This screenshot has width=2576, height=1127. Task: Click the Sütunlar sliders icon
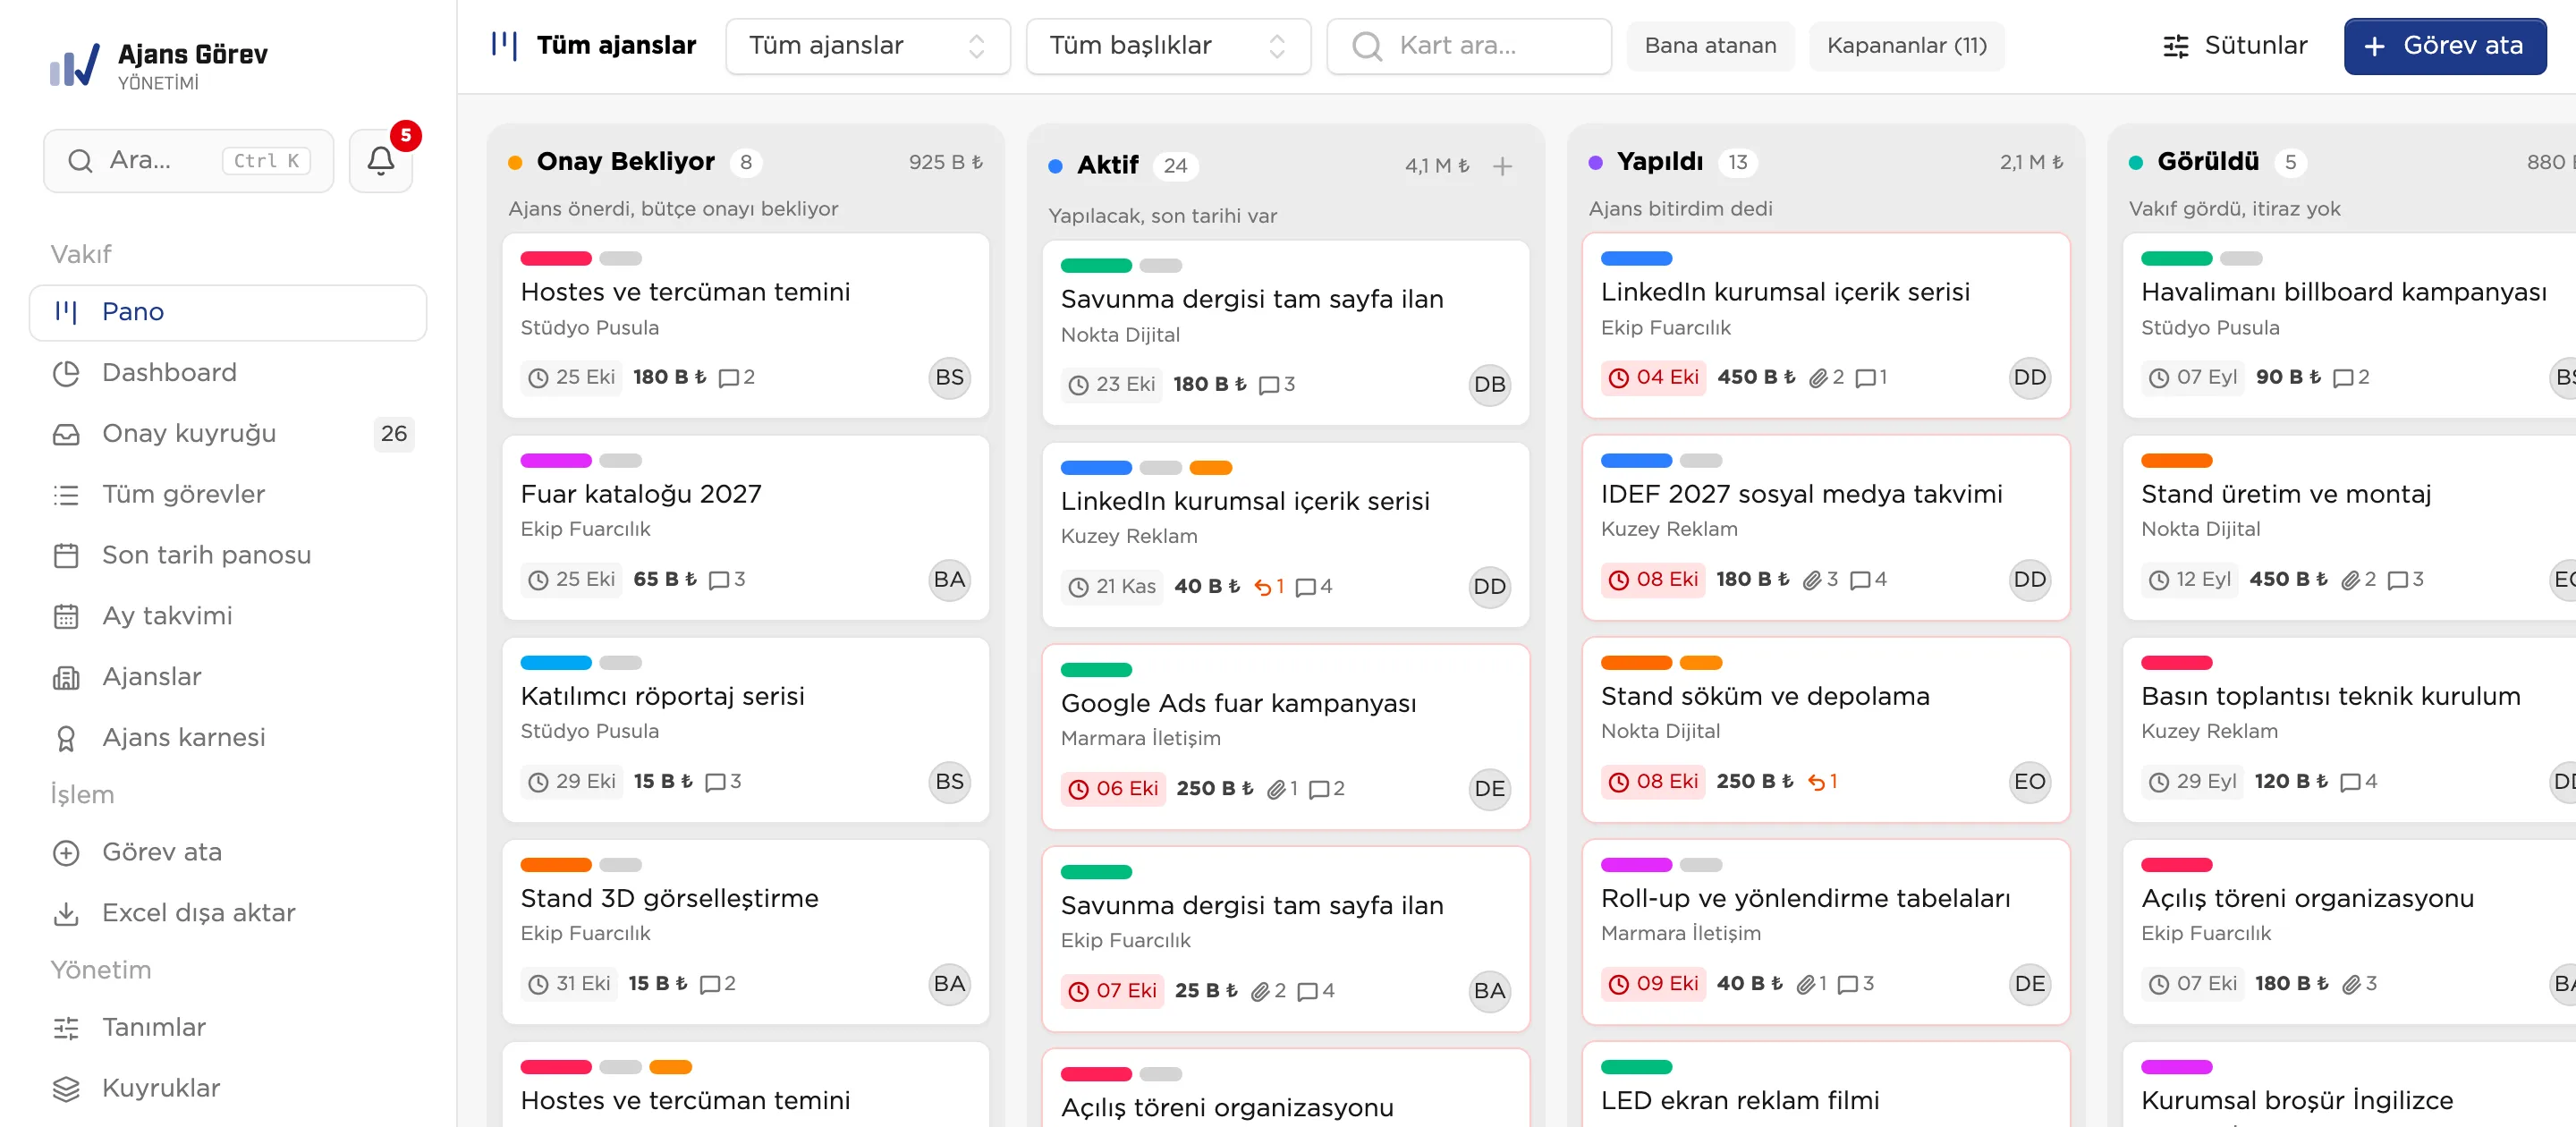2176,46
